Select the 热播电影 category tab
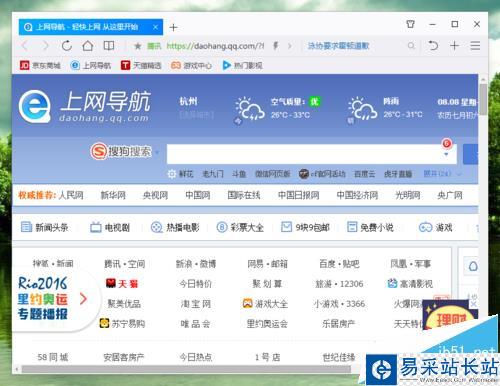Image resolution: width=500 pixels, height=386 pixels. [x=175, y=227]
